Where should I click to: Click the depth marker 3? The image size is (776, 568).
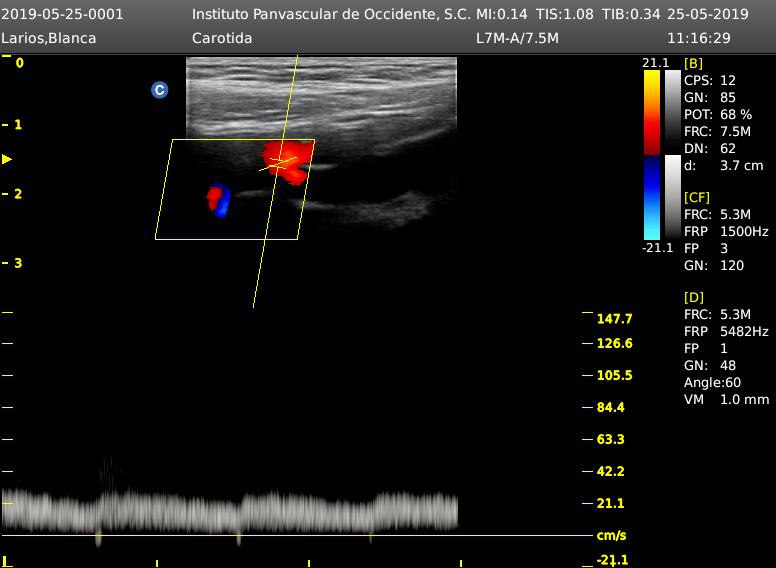click(x=18, y=263)
